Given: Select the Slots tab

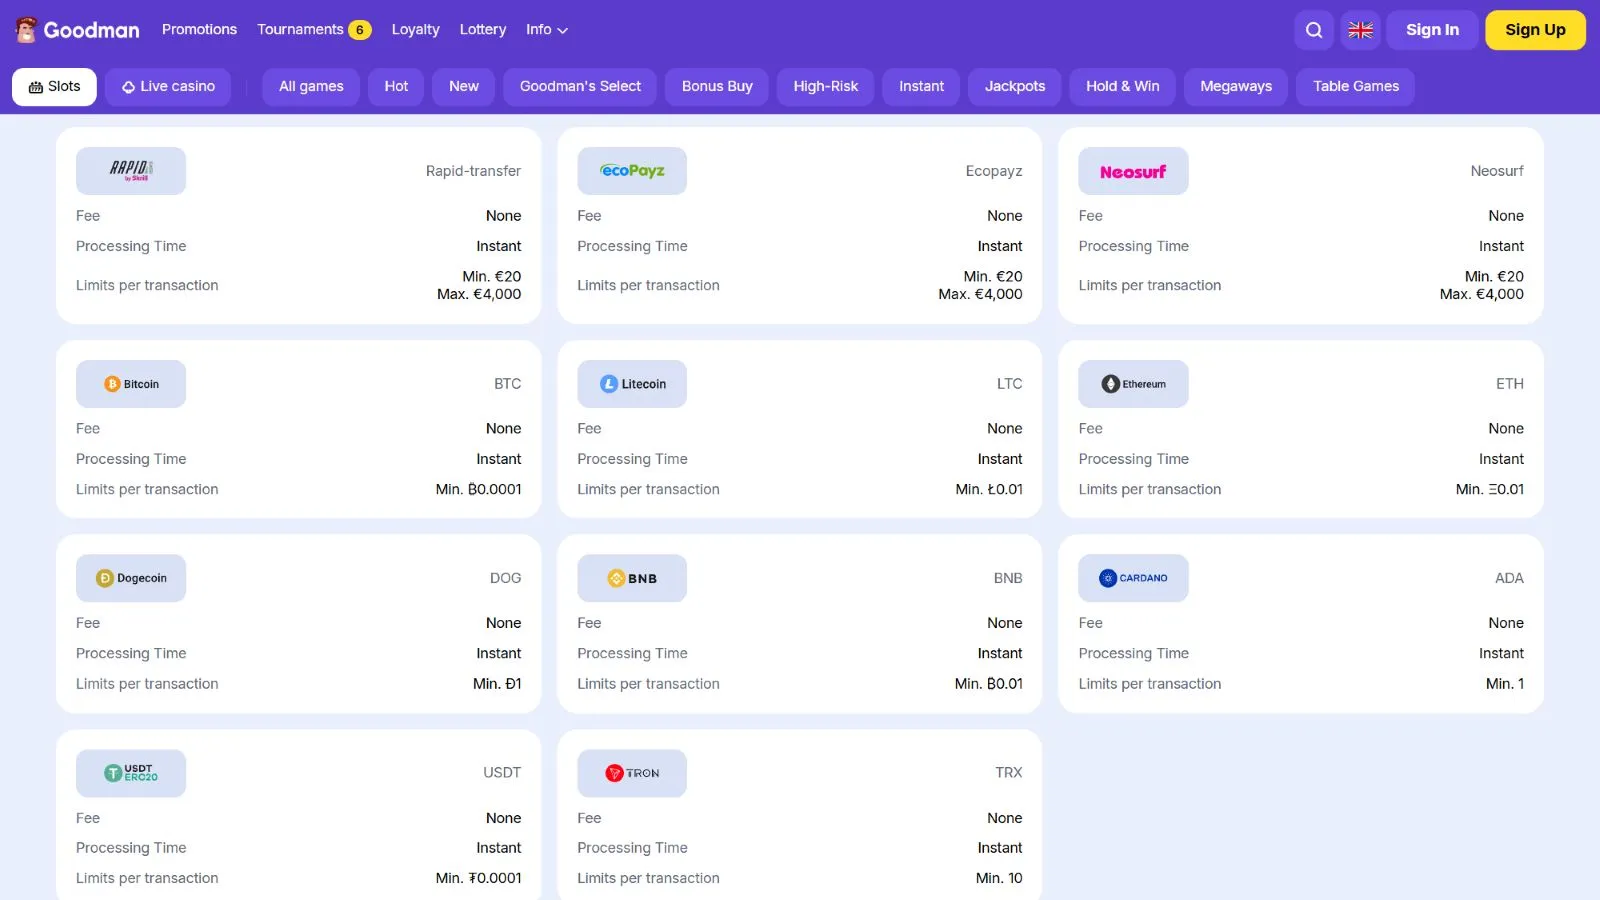Looking at the screenshot, I should [x=54, y=87].
